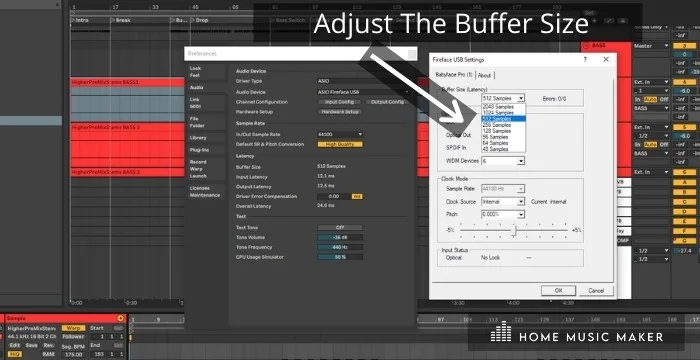Image resolution: width=700 pixels, height=360 pixels.
Task: Toggle the HiQ button in Sample box
Action: coord(14,354)
